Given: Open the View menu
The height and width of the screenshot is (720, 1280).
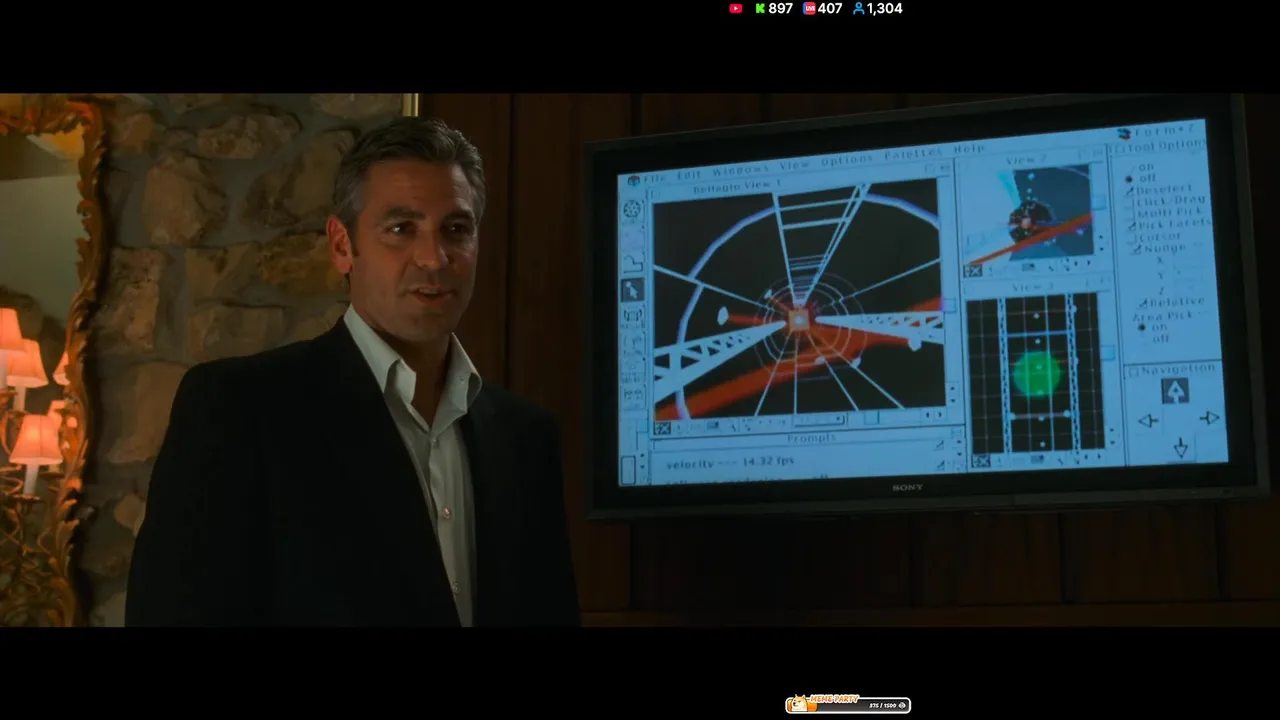Looking at the screenshot, I should [x=794, y=165].
